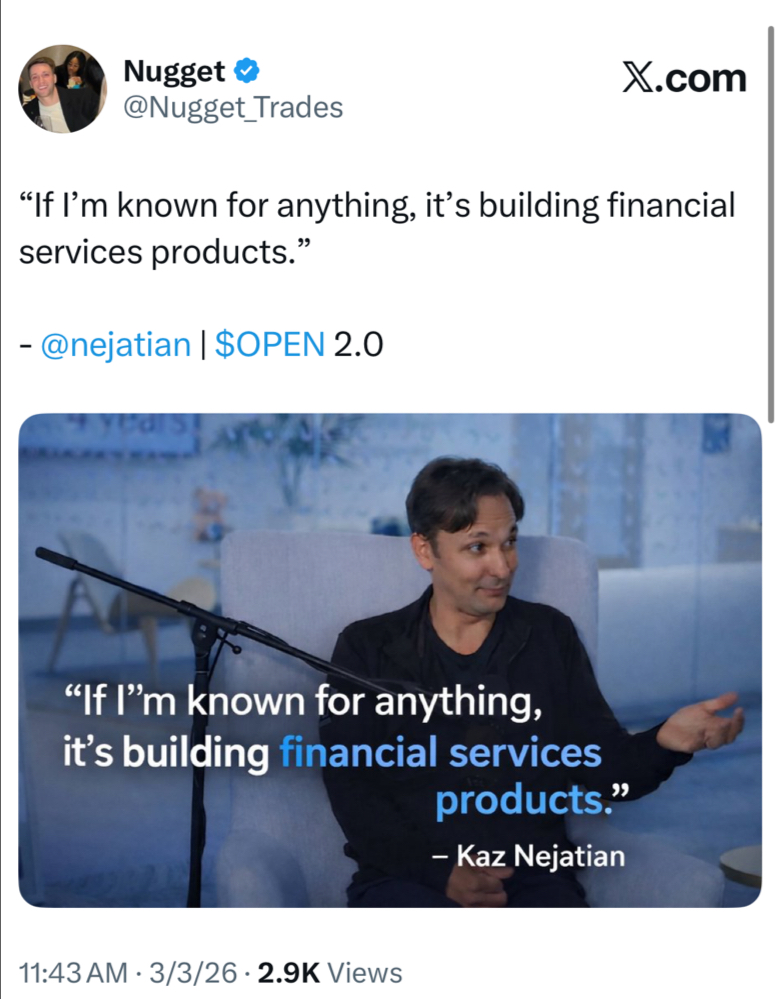The height and width of the screenshot is (999, 780).
Task: Click the 3/3/26 post date
Action: tap(192, 973)
